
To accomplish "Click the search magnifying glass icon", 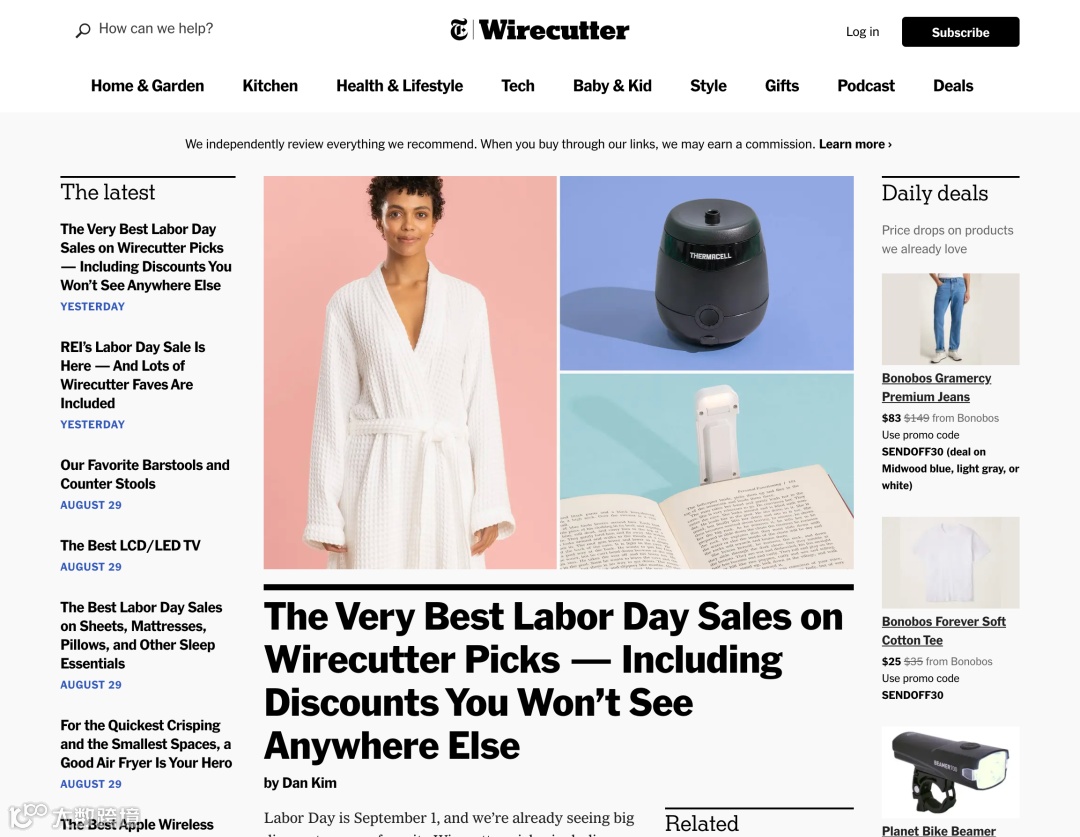I will (x=83, y=30).
